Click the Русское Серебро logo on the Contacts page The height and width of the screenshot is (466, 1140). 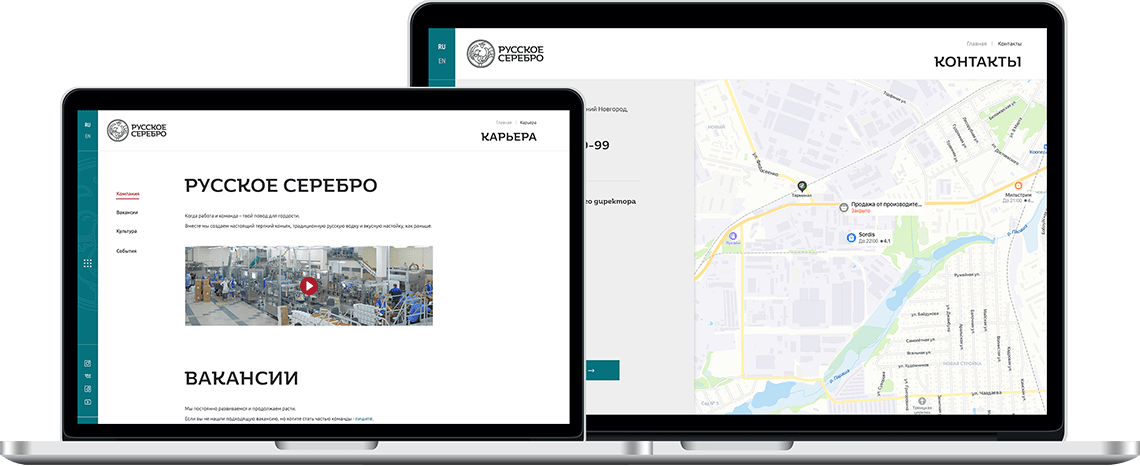tap(505, 54)
